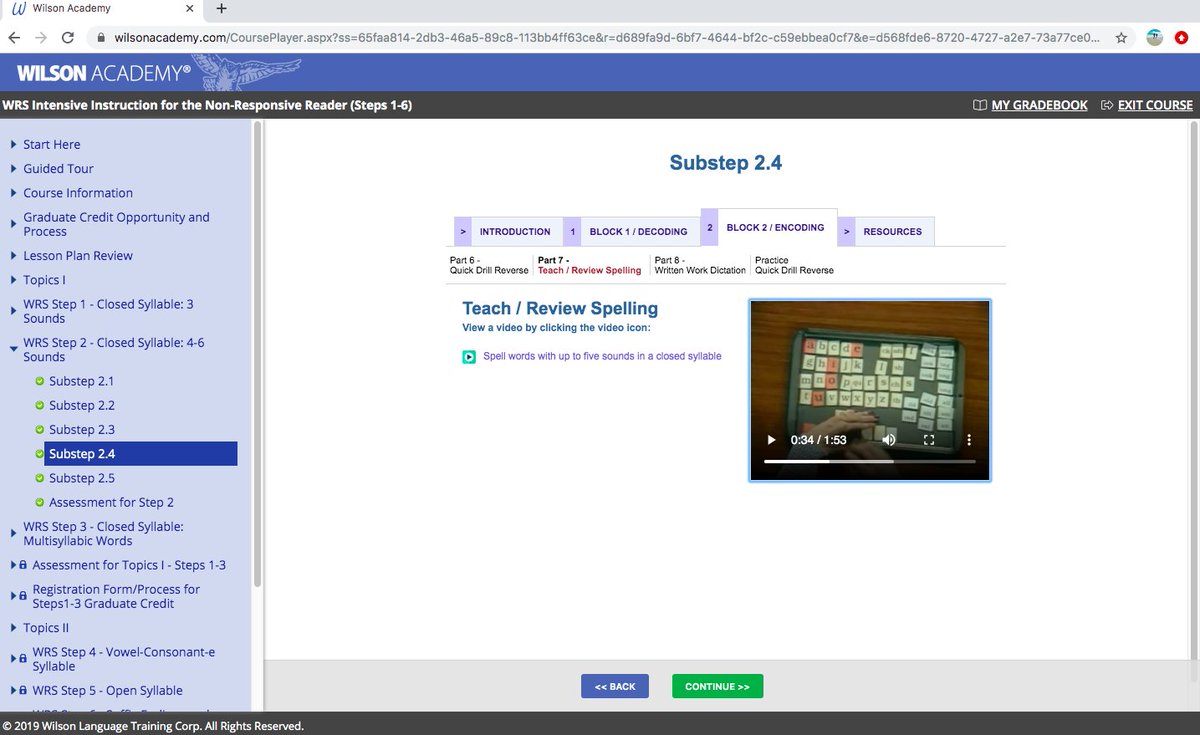Open the video's more options menu
This screenshot has width=1200, height=735.
pos(968,440)
